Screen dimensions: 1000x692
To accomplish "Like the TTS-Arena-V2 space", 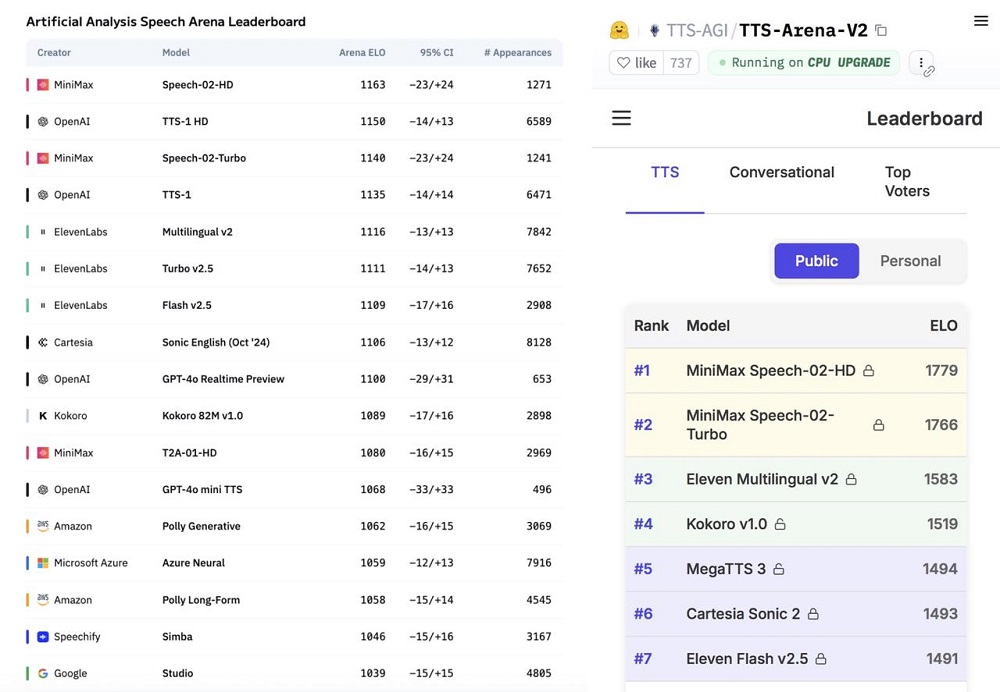I will [x=635, y=63].
